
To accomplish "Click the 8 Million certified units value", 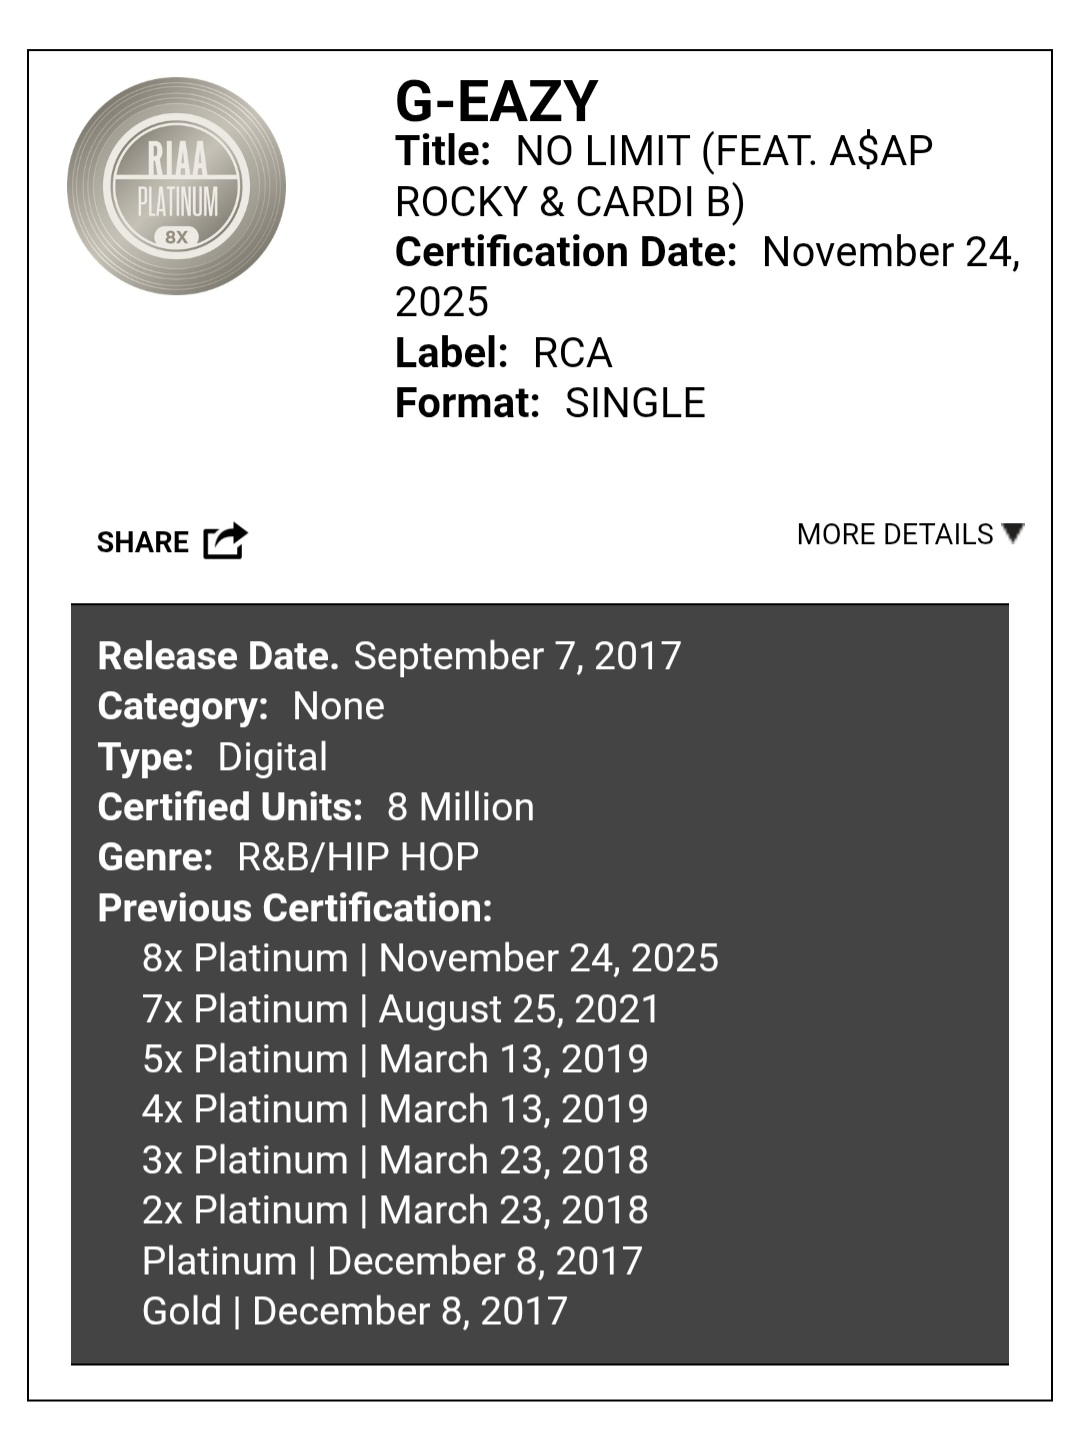I will click(x=460, y=807).
